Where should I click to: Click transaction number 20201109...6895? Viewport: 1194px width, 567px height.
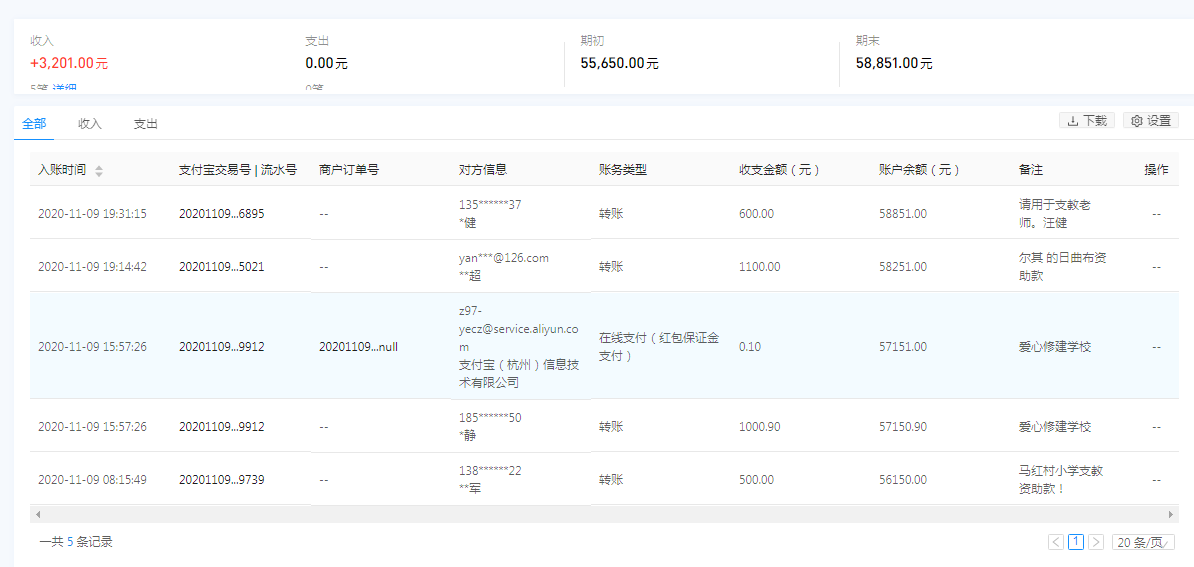coord(221,214)
